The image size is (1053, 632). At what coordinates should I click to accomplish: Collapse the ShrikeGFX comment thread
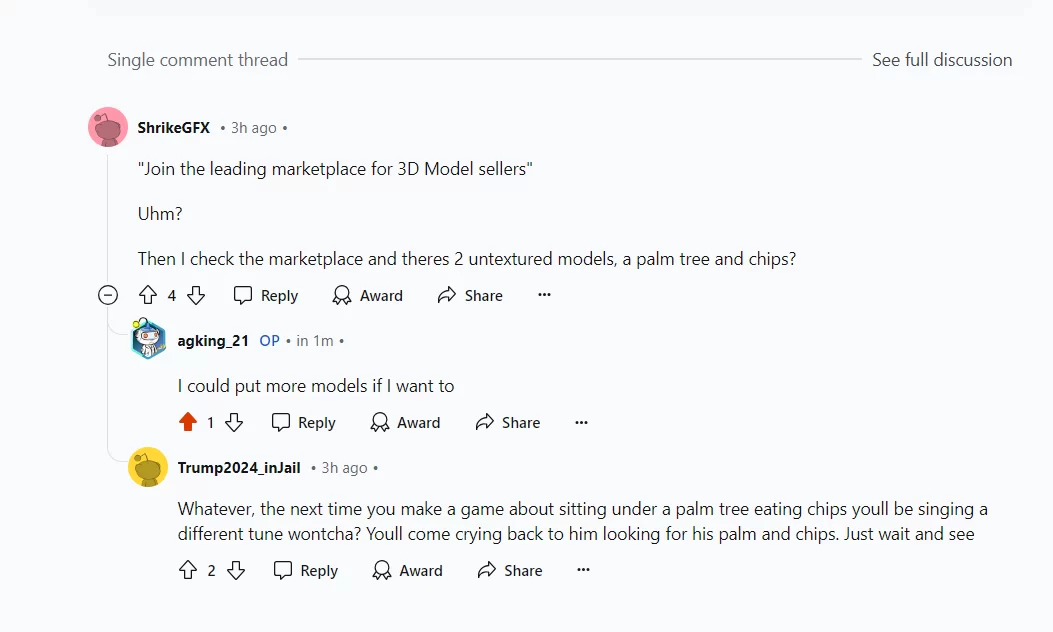108,295
